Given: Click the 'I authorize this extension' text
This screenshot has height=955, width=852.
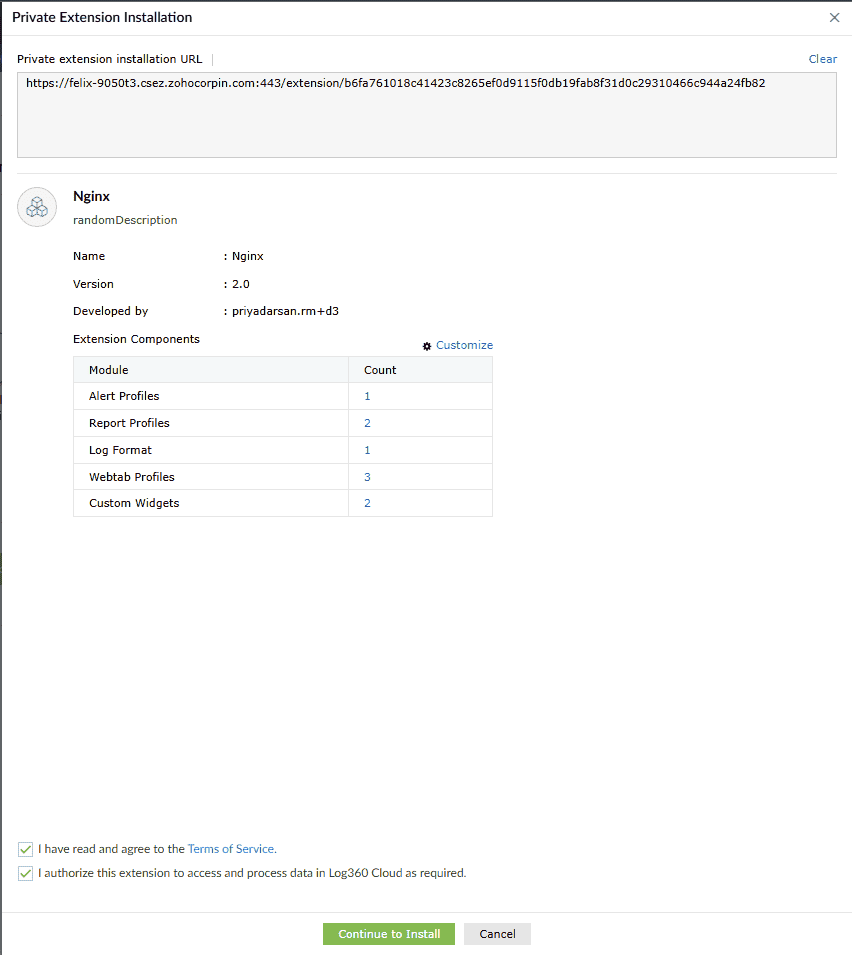Looking at the screenshot, I should click(252, 873).
